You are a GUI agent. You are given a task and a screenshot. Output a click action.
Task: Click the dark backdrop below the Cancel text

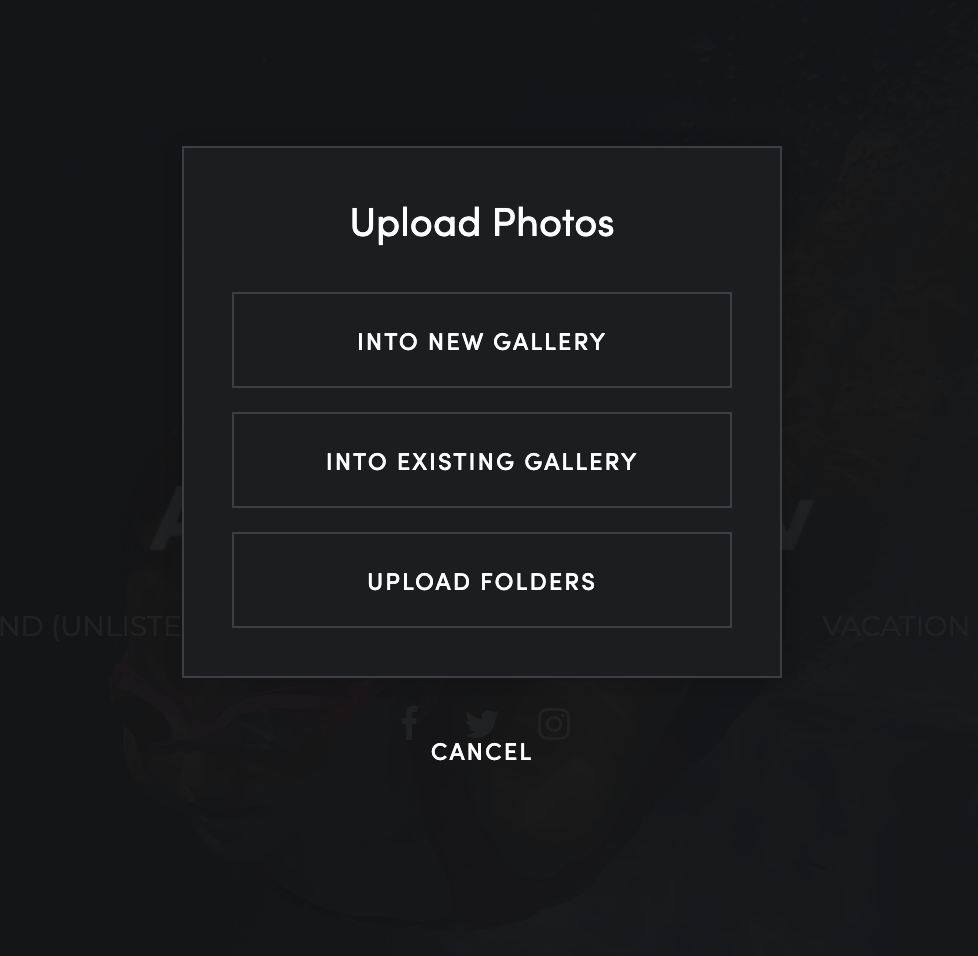pyautogui.click(x=482, y=861)
